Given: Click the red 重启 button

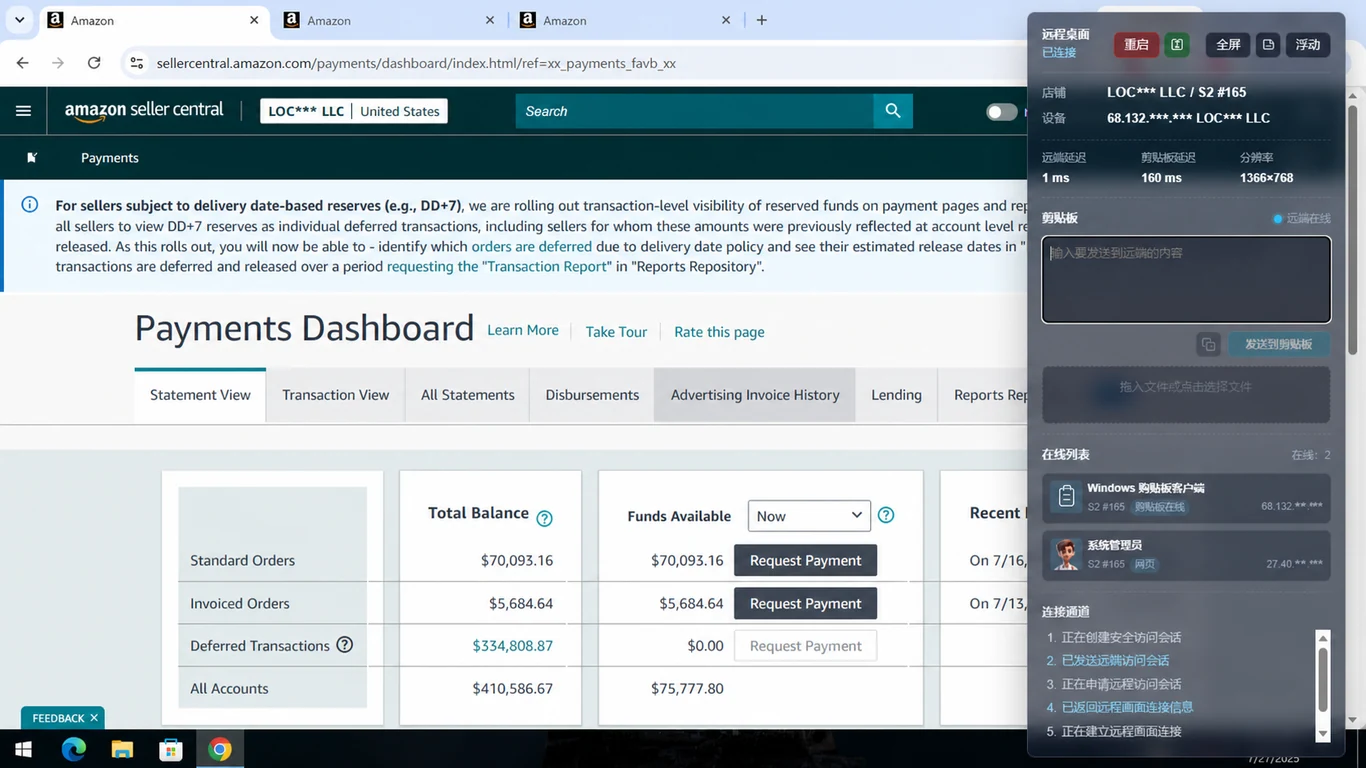Looking at the screenshot, I should (x=1136, y=45).
